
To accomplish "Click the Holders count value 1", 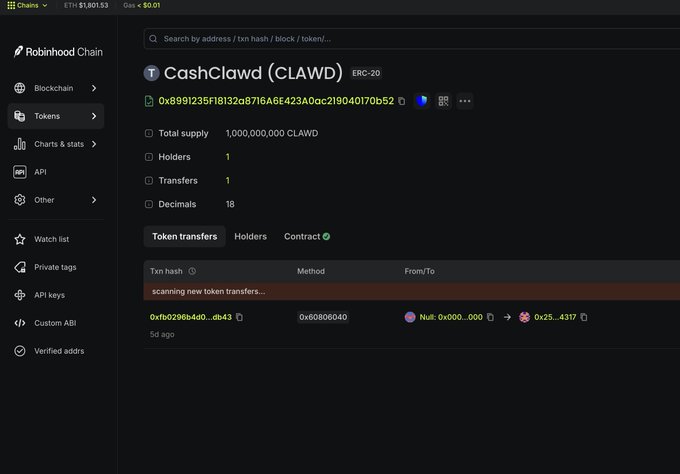I will [228, 157].
